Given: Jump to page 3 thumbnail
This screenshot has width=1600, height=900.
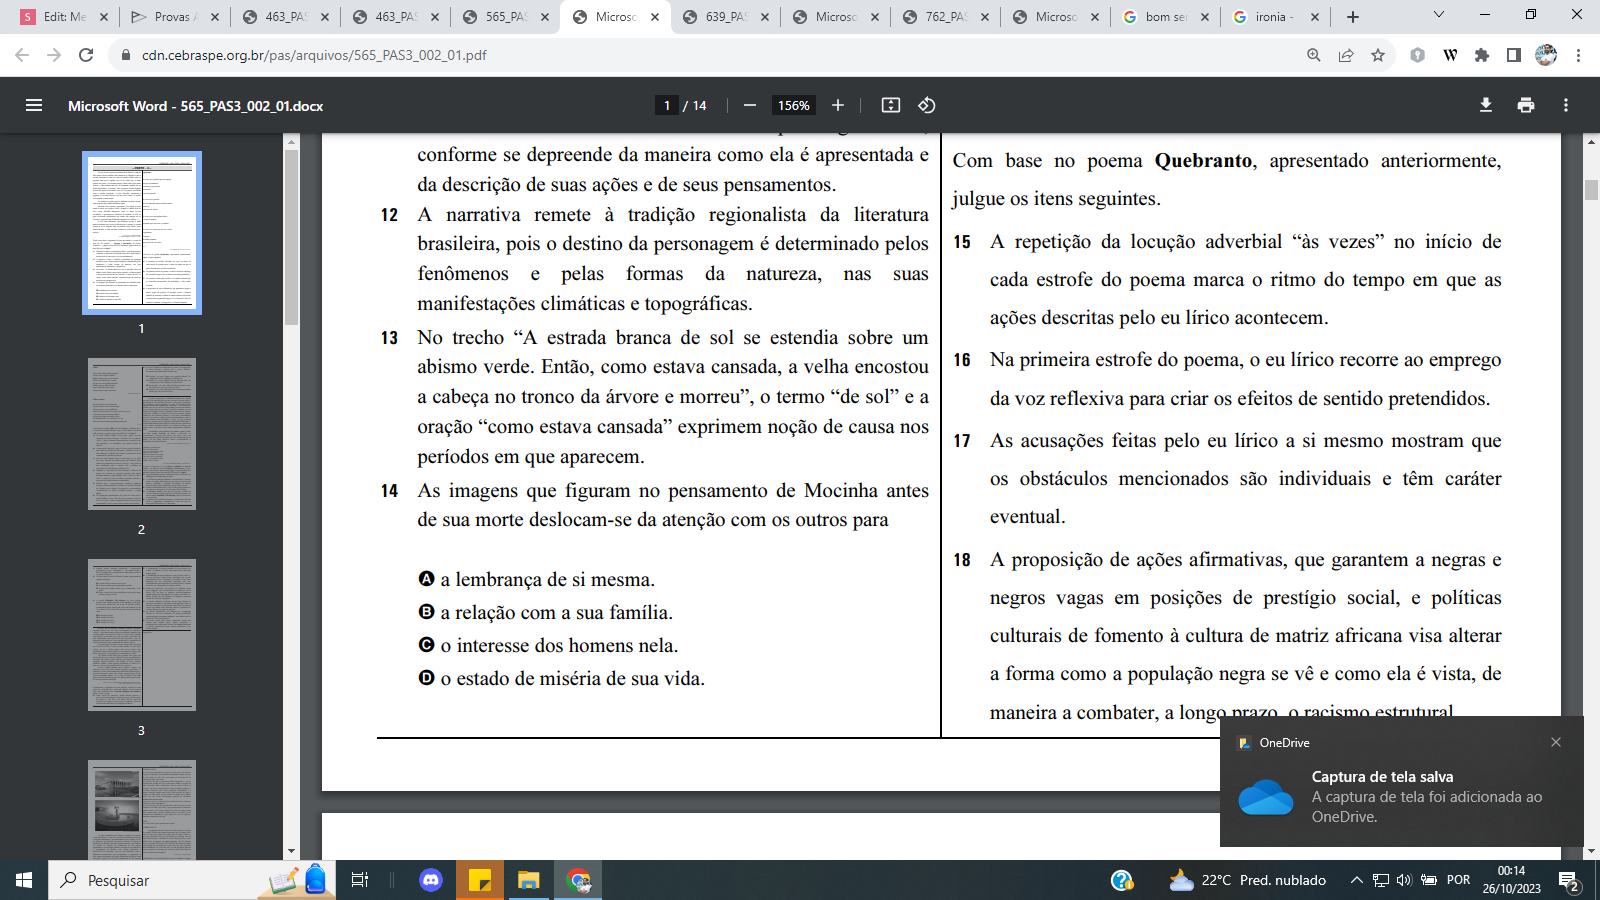Looking at the screenshot, I should tap(142, 635).
